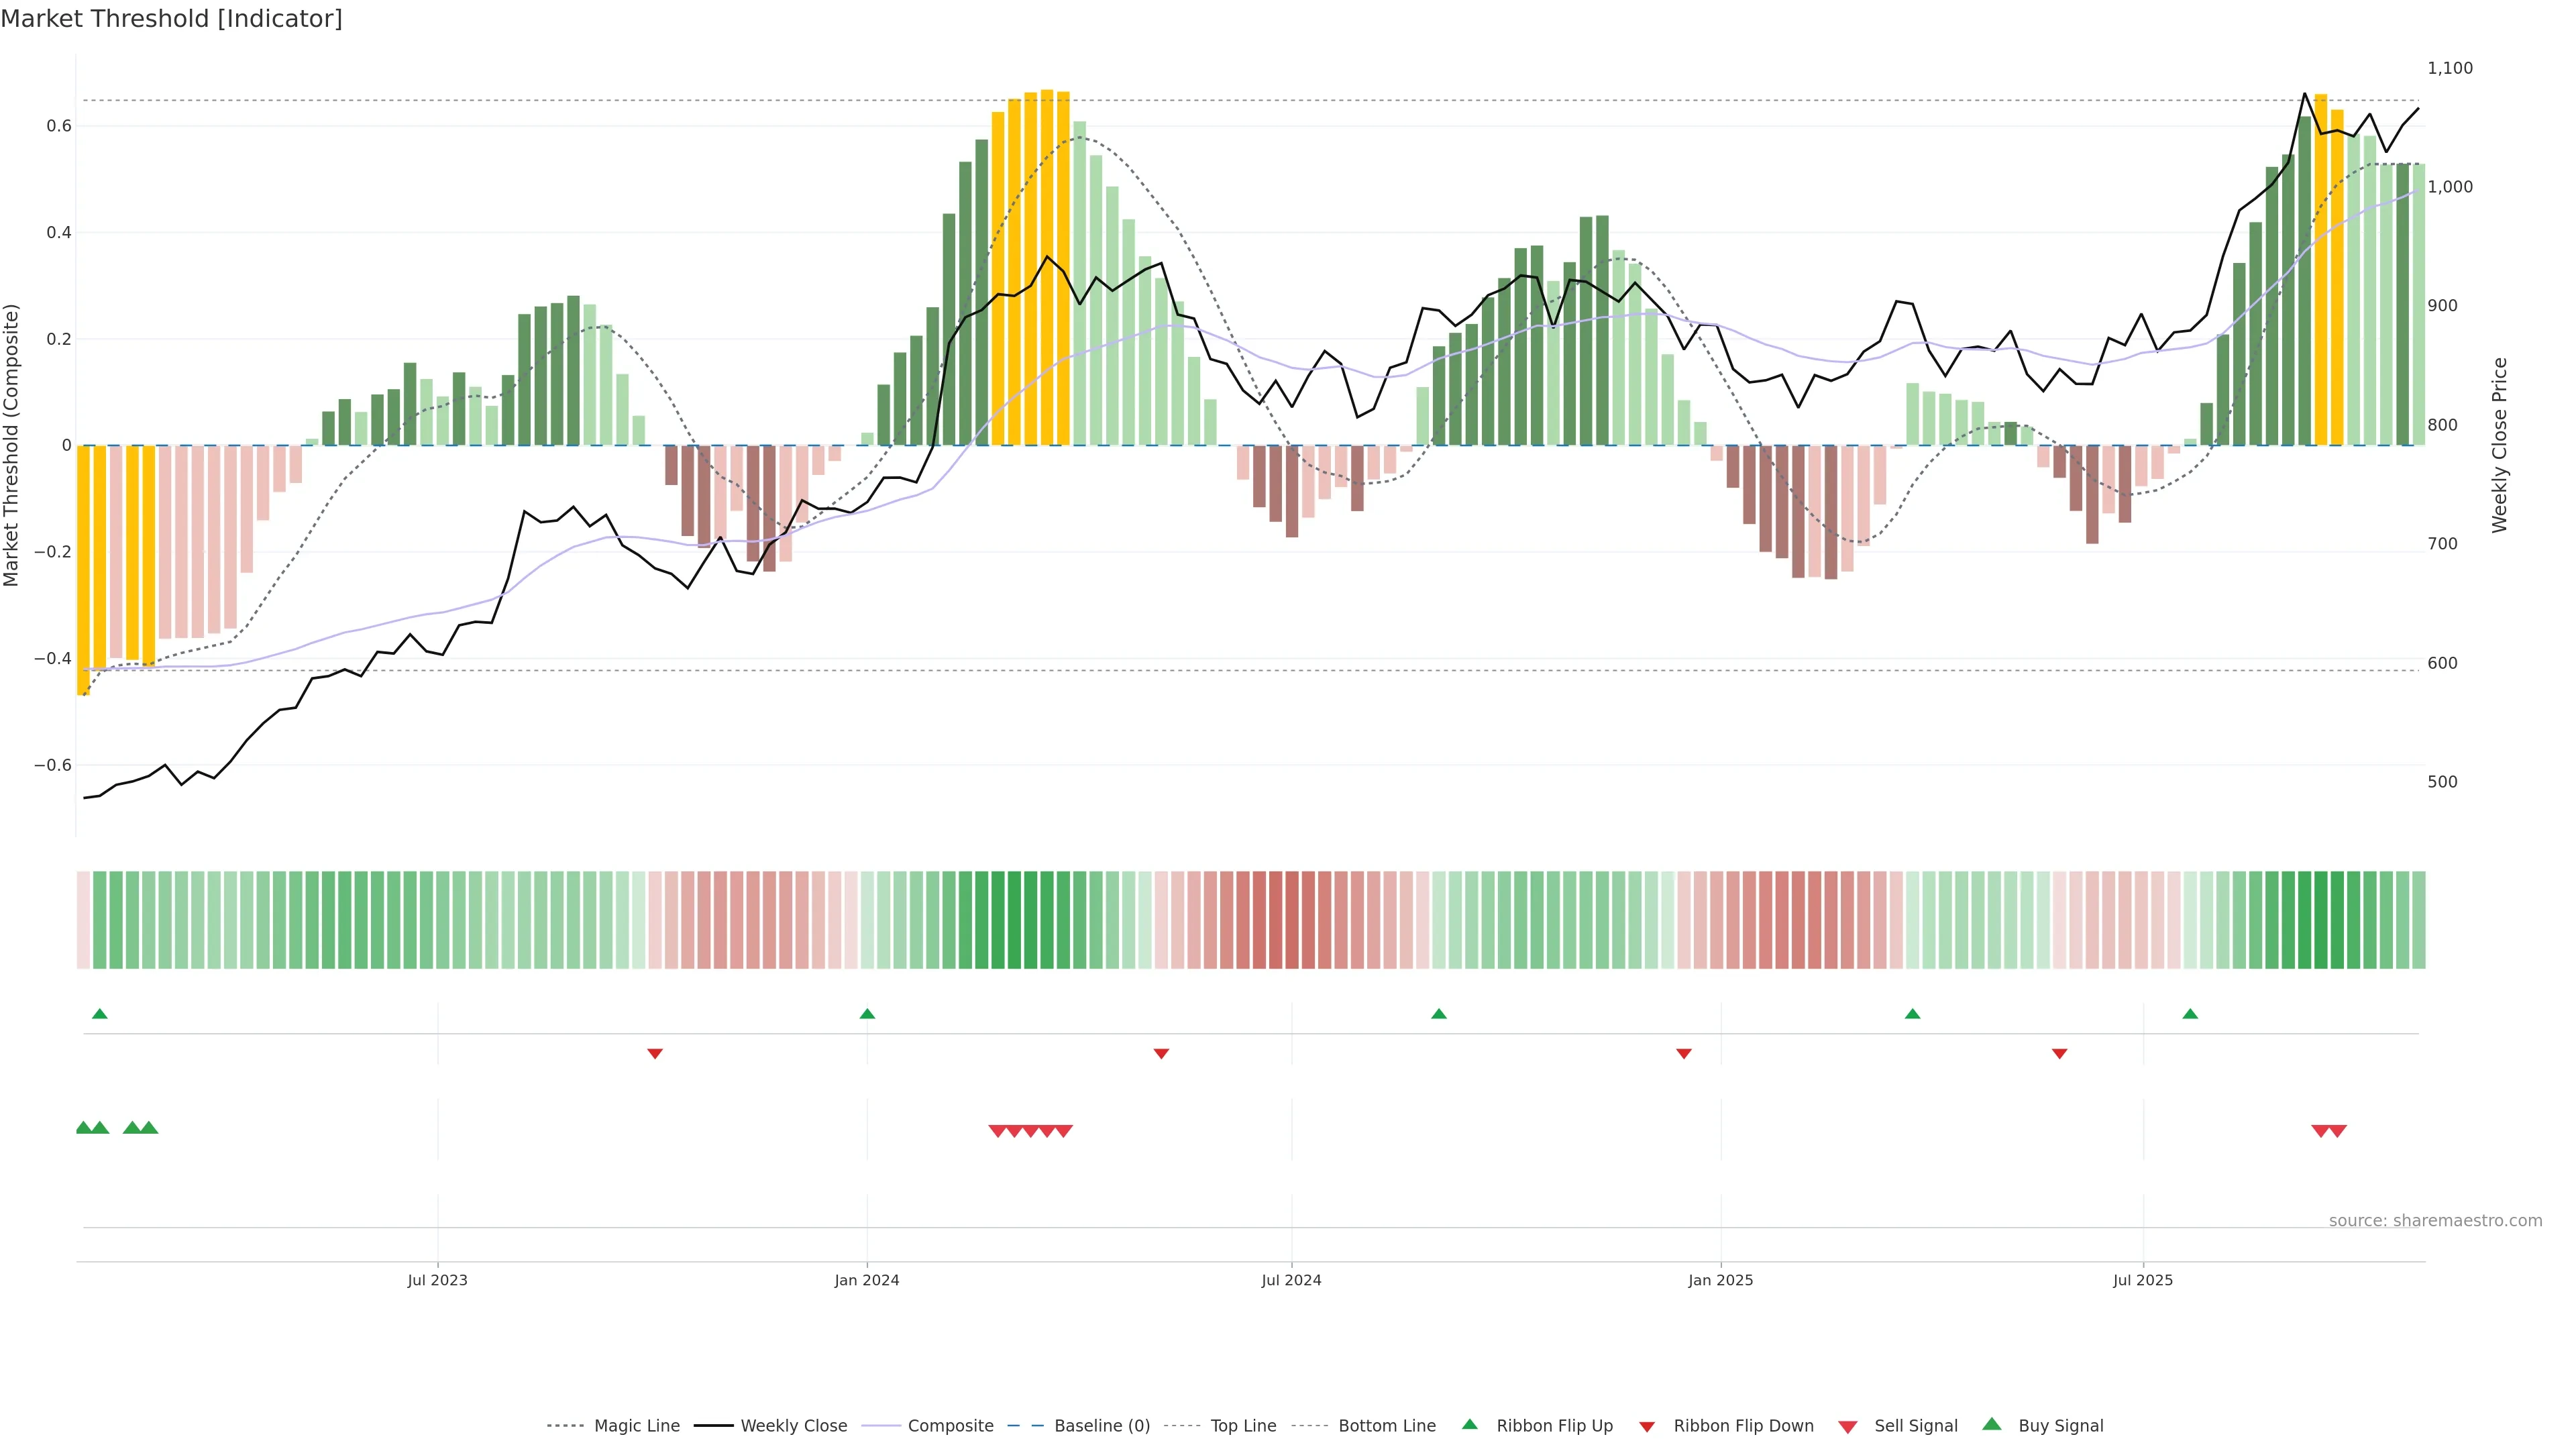This screenshot has height=1449, width=2576.
Task: Click the leftmost green Buy Signal triangle
Action: click(x=84, y=1128)
